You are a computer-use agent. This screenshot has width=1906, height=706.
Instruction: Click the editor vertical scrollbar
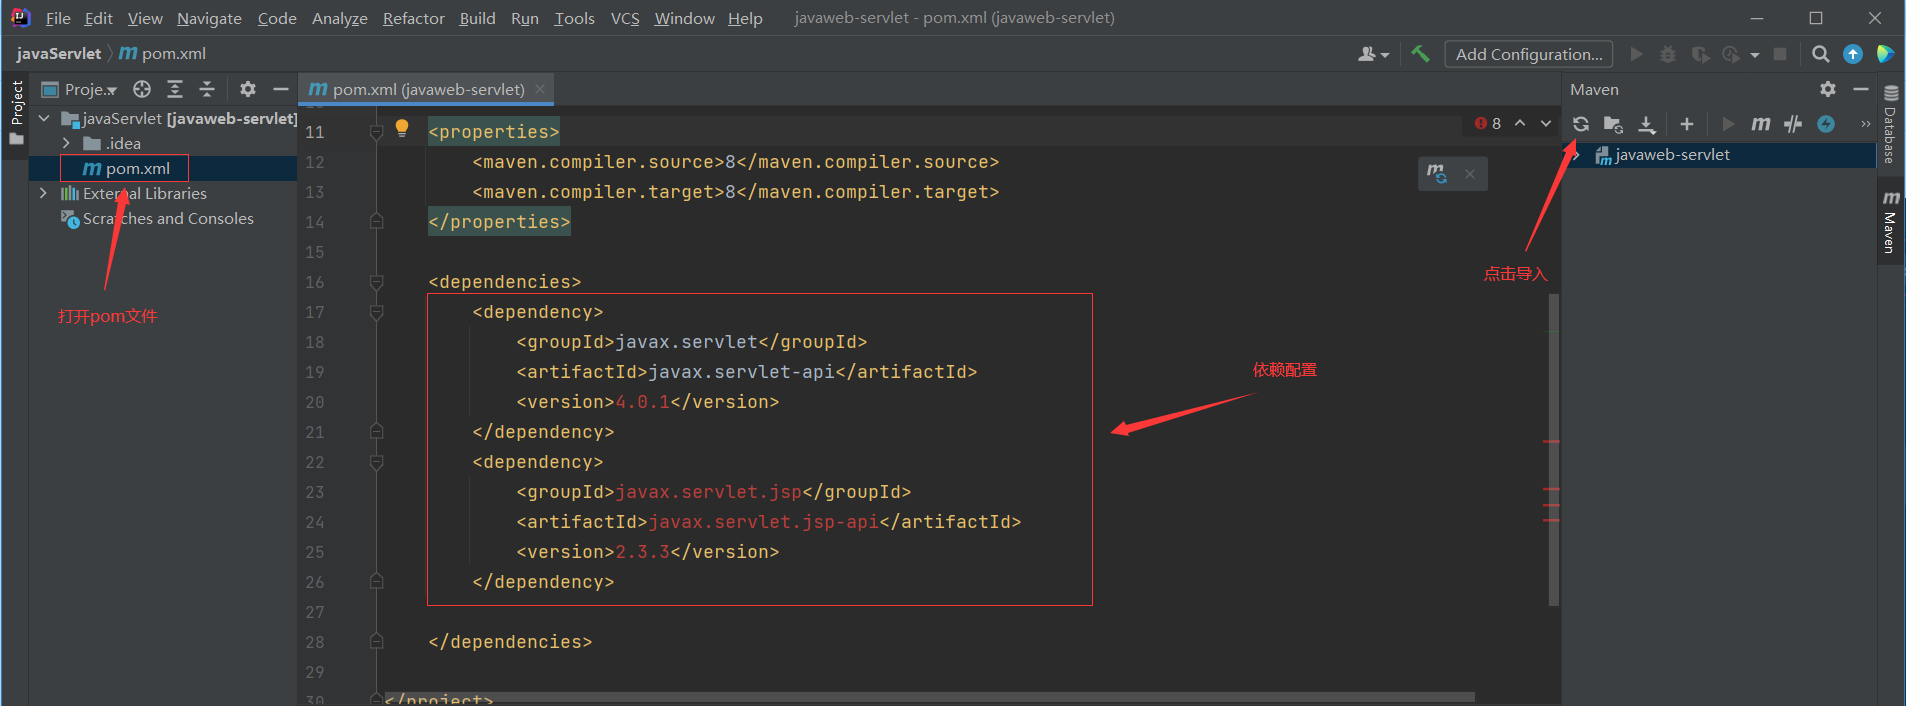pyautogui.click(x=1554, y=449)
